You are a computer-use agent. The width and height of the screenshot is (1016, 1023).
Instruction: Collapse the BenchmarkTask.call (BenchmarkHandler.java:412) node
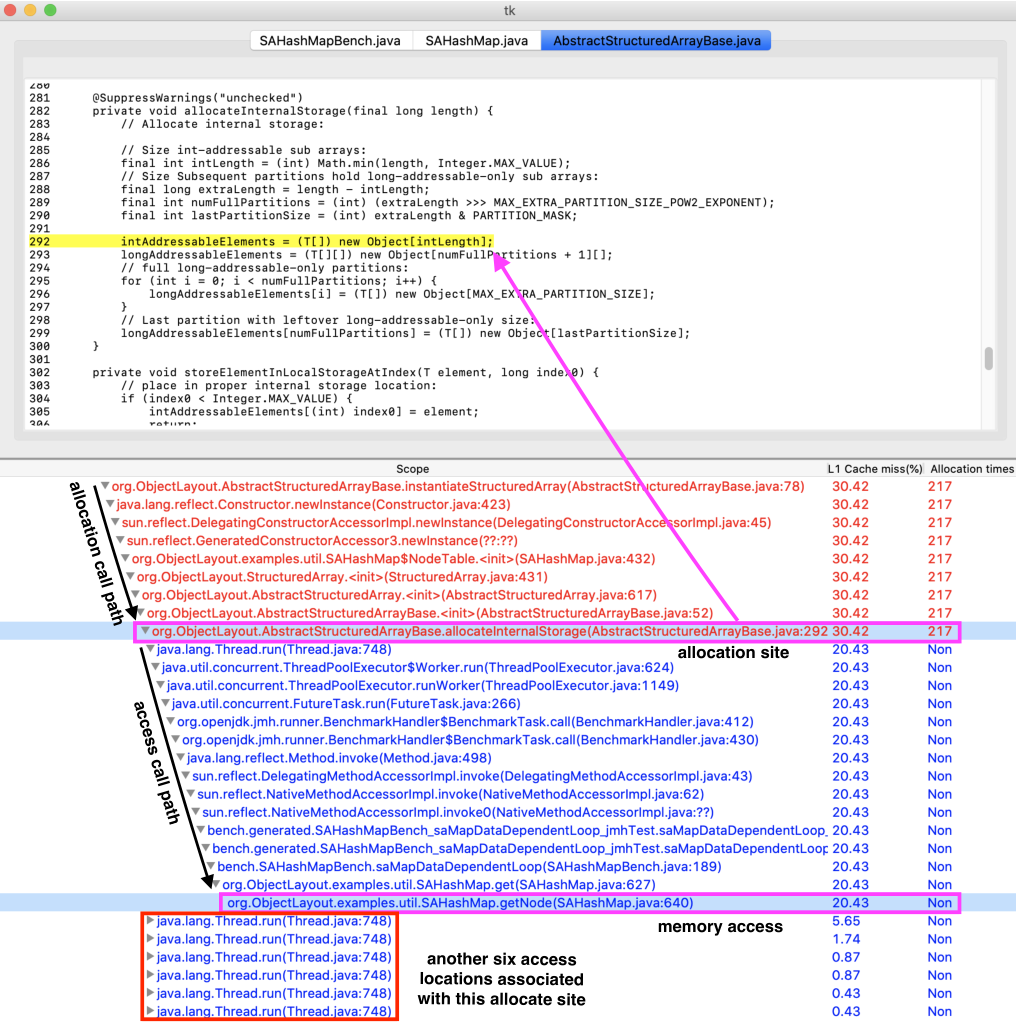tap(171, 722)
